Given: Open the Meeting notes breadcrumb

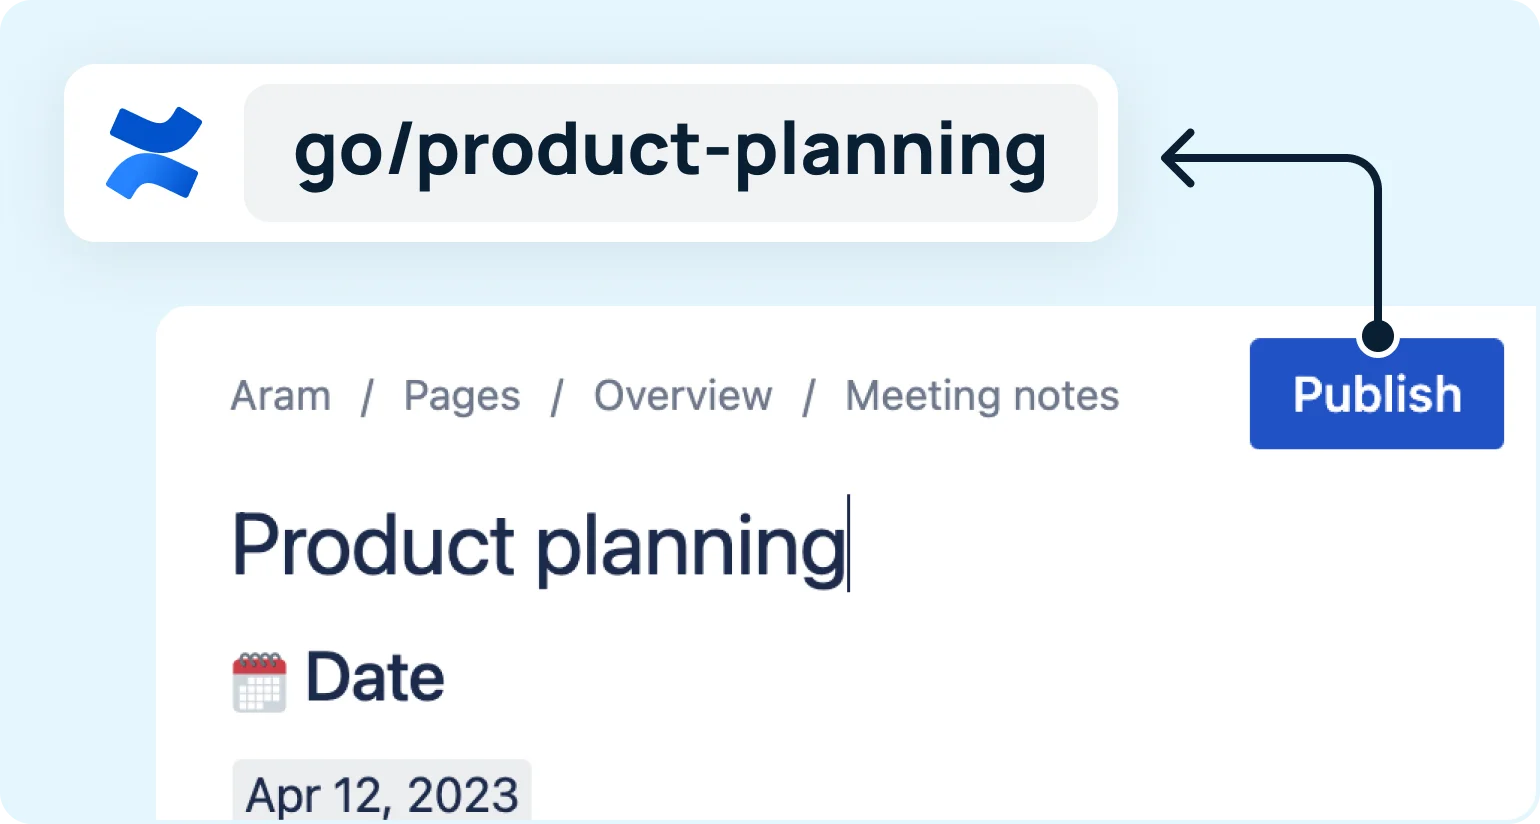Looking at the screenshot, I should [982, 396].
